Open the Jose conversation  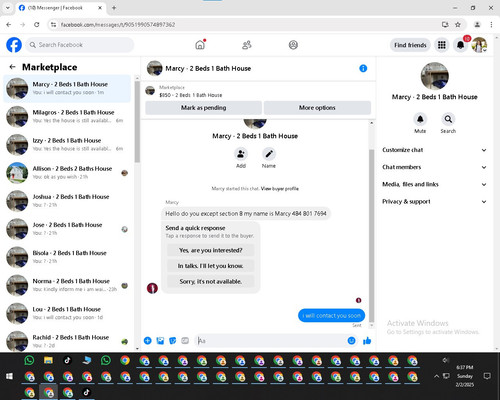coord(67,229)
